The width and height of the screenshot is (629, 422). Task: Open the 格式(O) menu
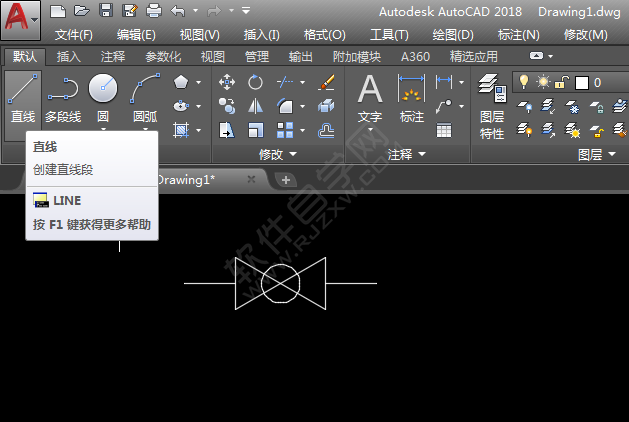(325, 35)
